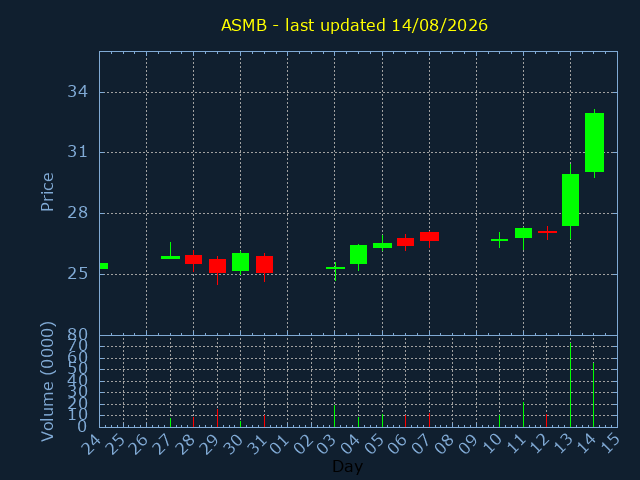Click the day 14 volume bar

pyautogui.click(x=593, y=394)
